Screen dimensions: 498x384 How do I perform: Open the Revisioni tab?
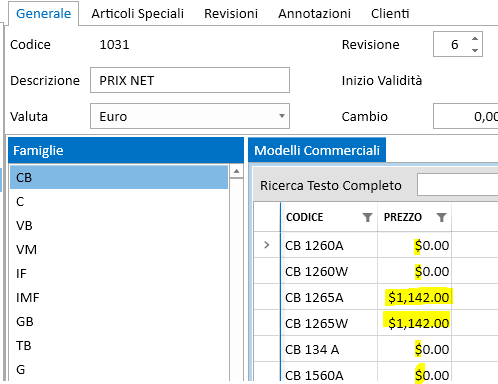pyautogui.click(x=231, y=13)
